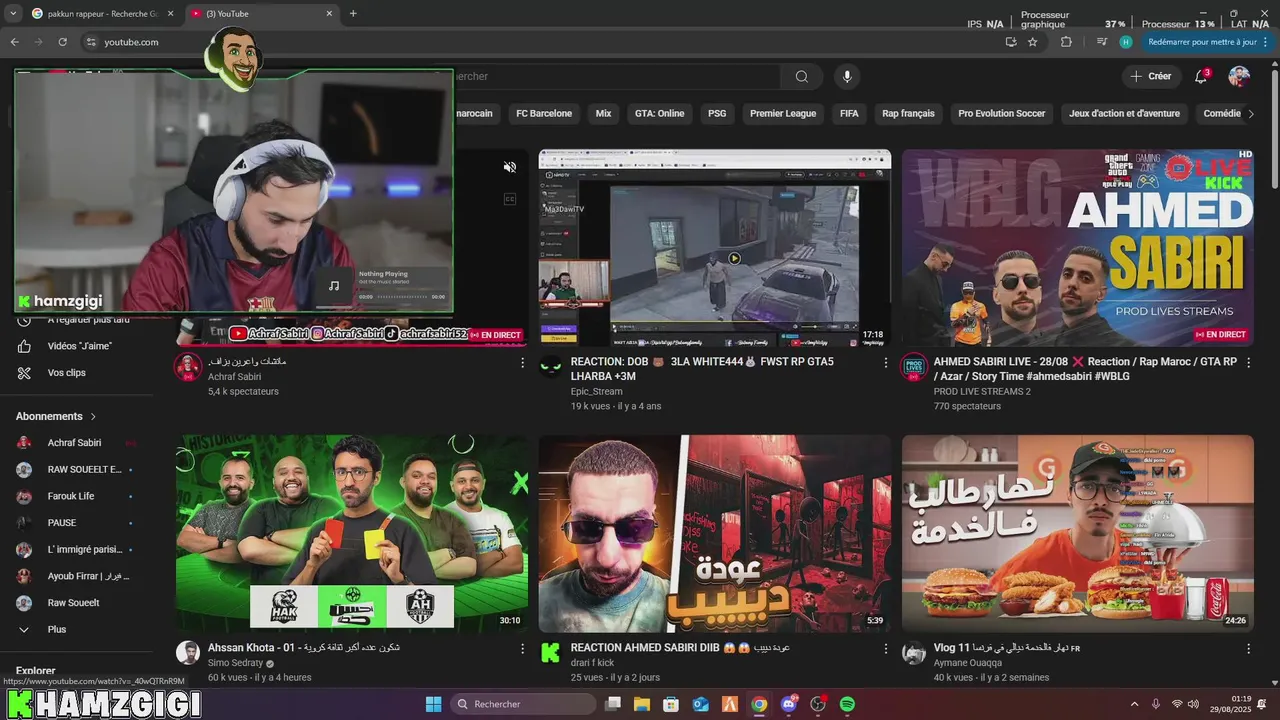Select the GTA: Online chip
The image size is (1280, 720).
659,114
